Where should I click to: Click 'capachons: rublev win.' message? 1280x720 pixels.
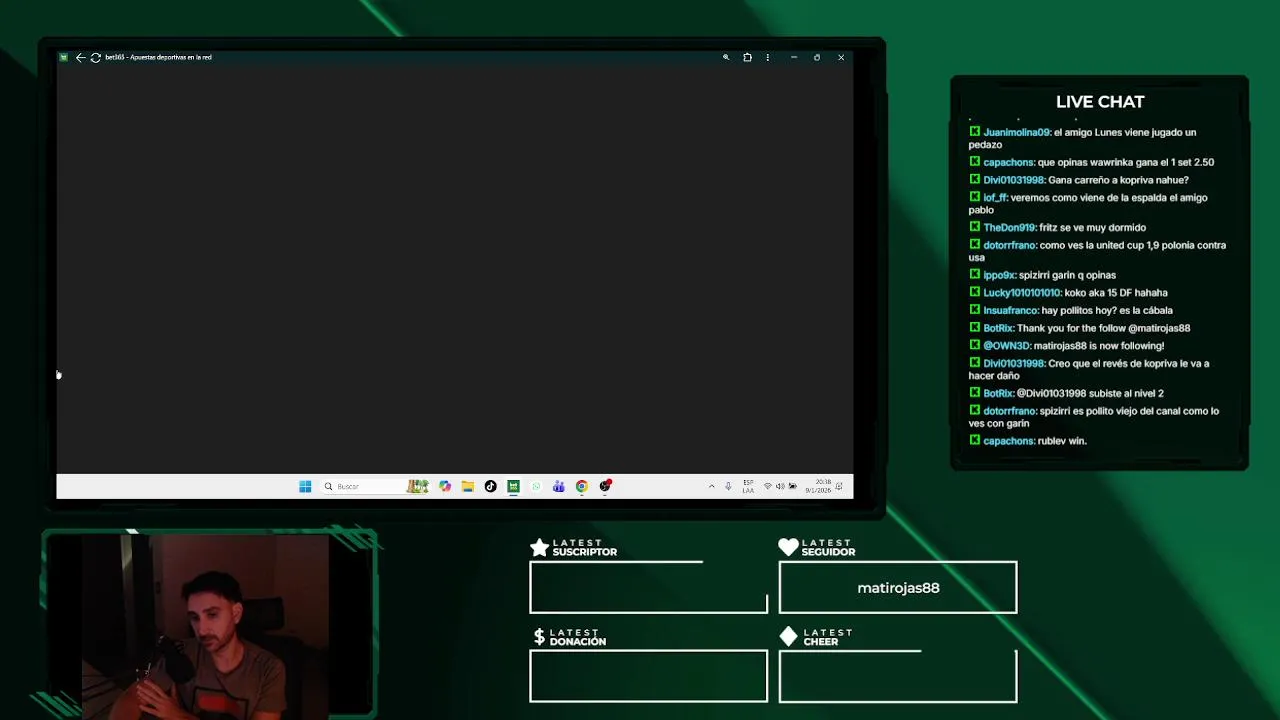(x=1028, y=440)
